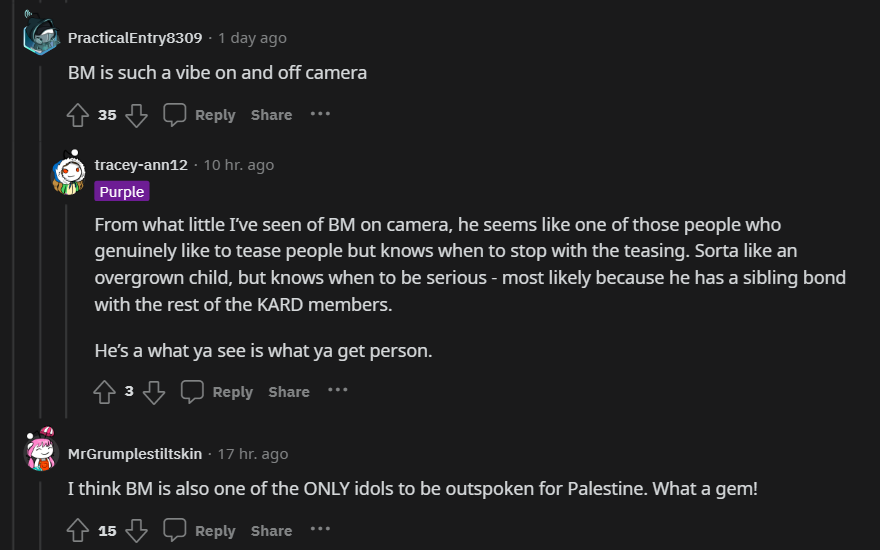The height and width of the screenshot is (550, 880).
Task: Reply to tracey-ann12's comment
Action: point(217,392)
